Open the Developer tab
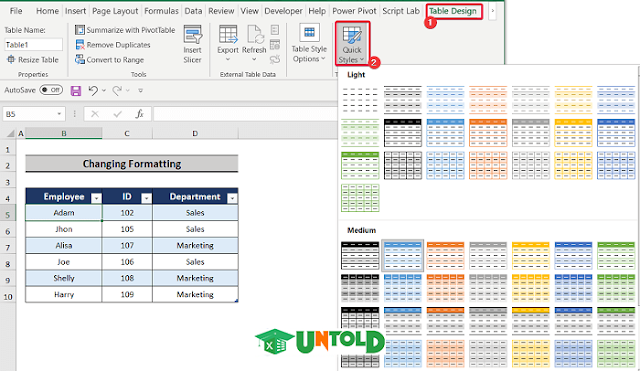 [283, 11]
